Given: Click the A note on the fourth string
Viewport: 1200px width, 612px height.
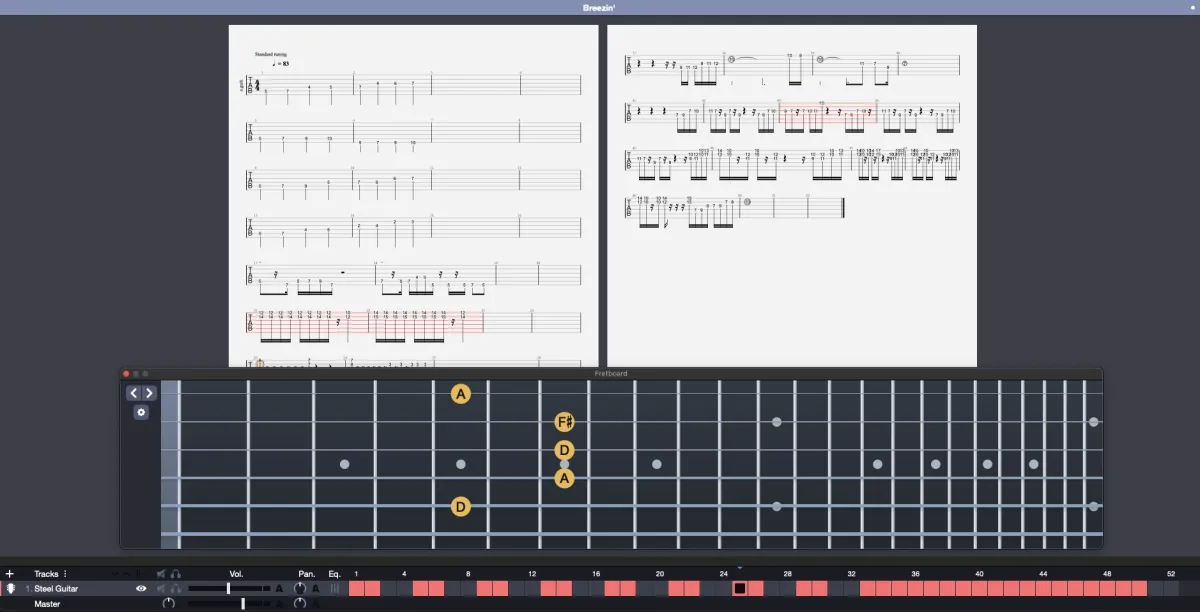Looking at the screenshot, I should coord(565,479).
